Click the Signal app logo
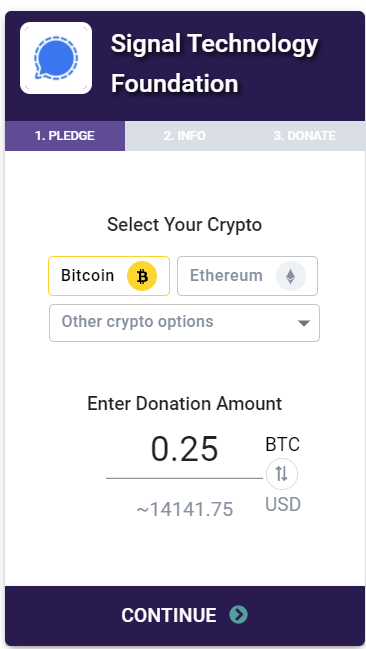 [x=56, y=58]
